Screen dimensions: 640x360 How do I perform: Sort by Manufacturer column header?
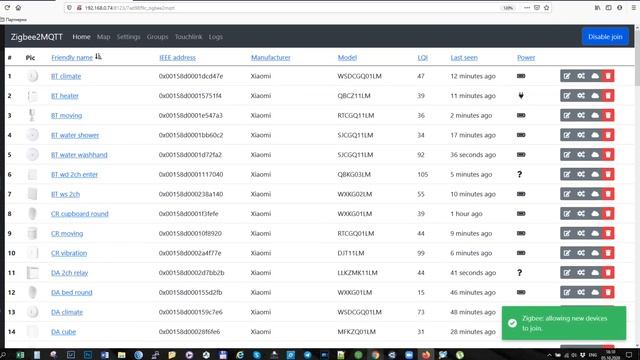pyautogui.click(x=271, y=58)
